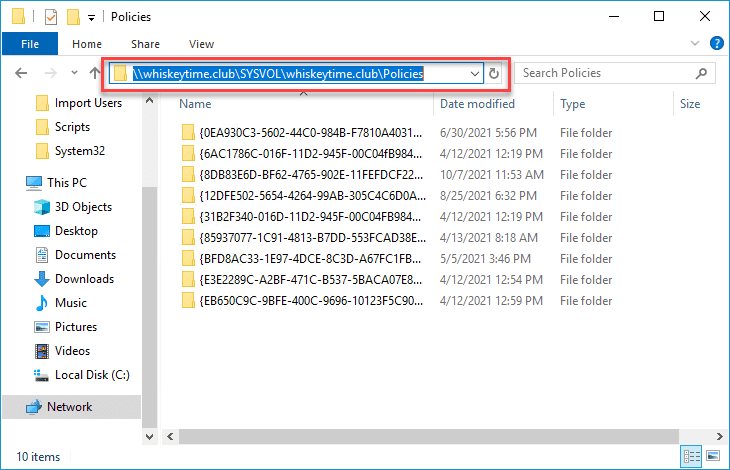This screenshot has height=470, width=730.
Task: Switch to the Share ribbon tab
Action: [145, 44]
